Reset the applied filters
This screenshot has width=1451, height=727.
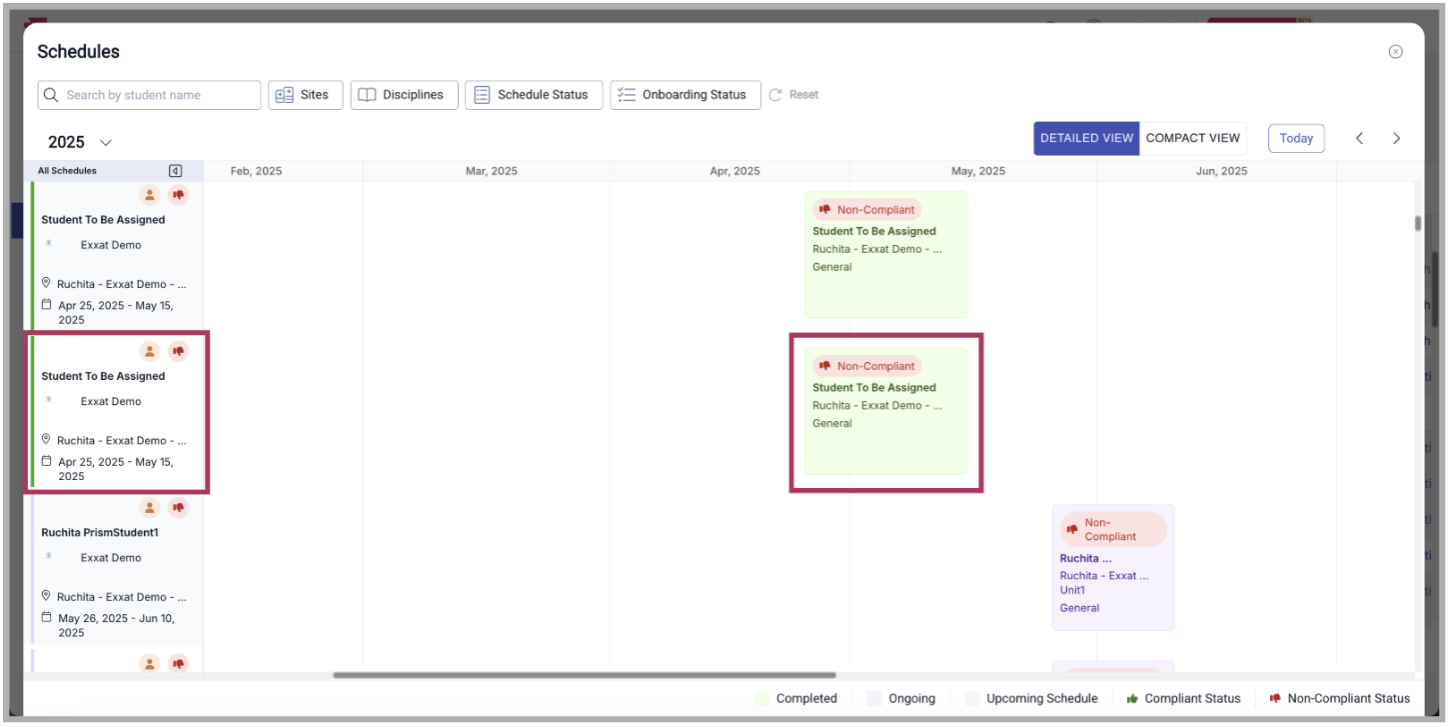(794, 95)
